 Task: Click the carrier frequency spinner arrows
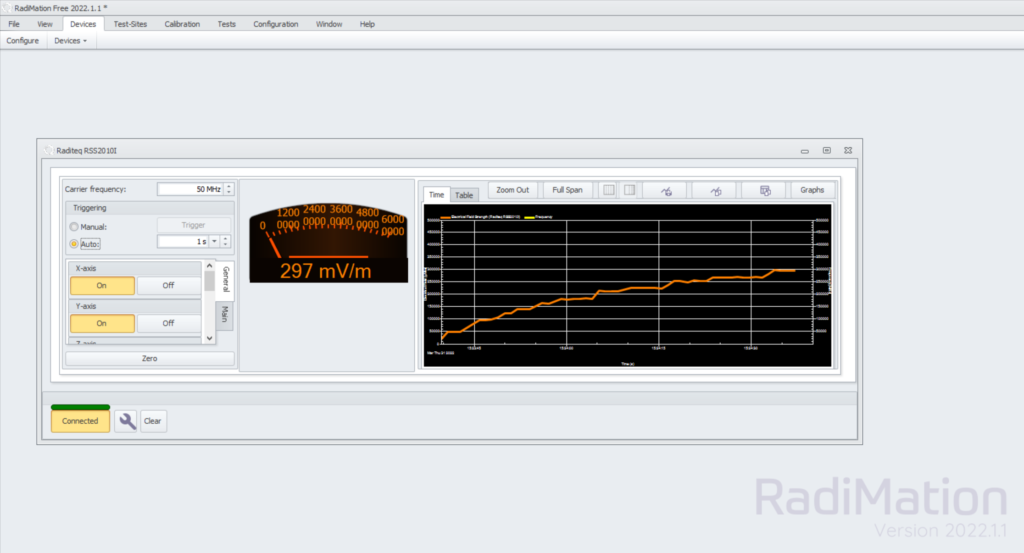pyautogui.click(x=228, y=189)
